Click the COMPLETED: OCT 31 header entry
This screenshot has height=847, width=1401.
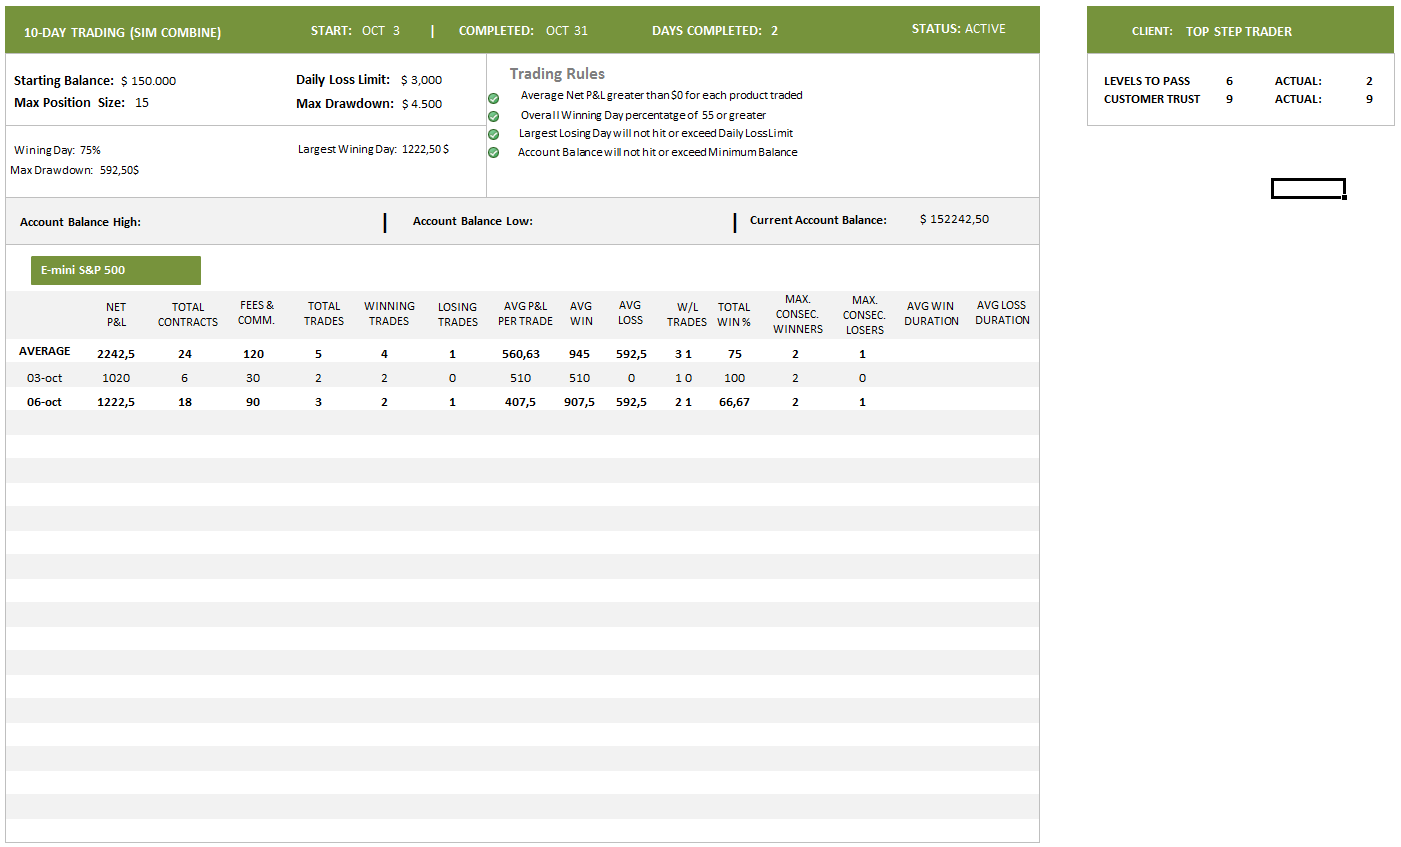tap(523, 31)
